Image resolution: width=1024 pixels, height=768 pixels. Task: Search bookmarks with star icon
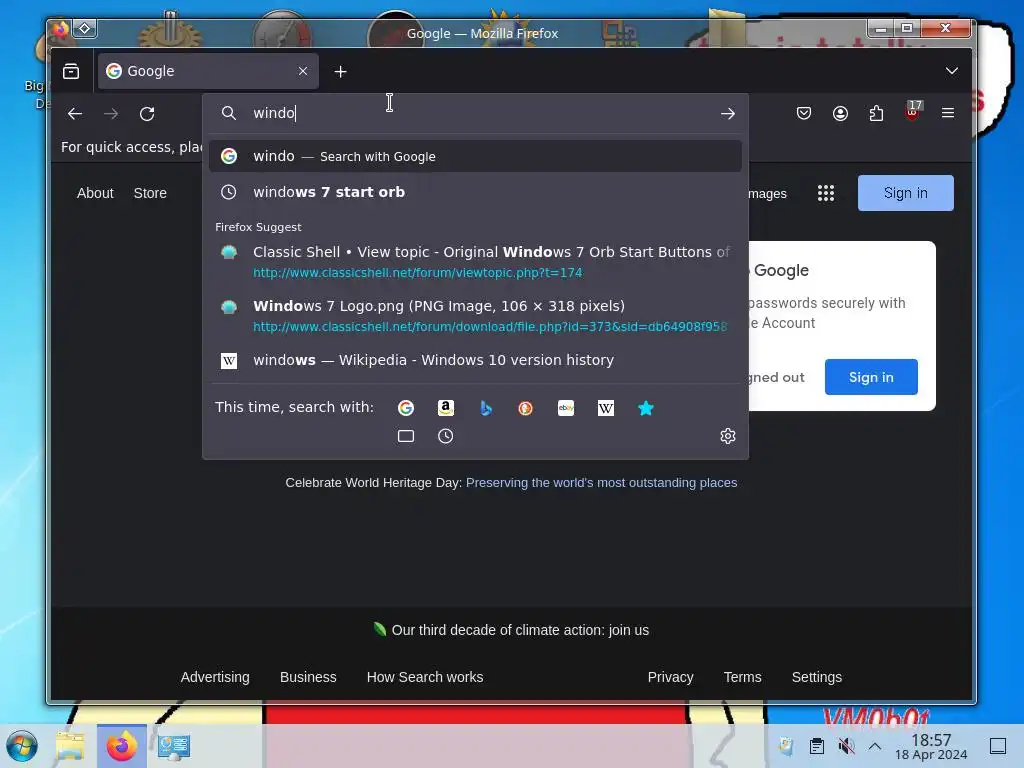[x=645, y=408]
